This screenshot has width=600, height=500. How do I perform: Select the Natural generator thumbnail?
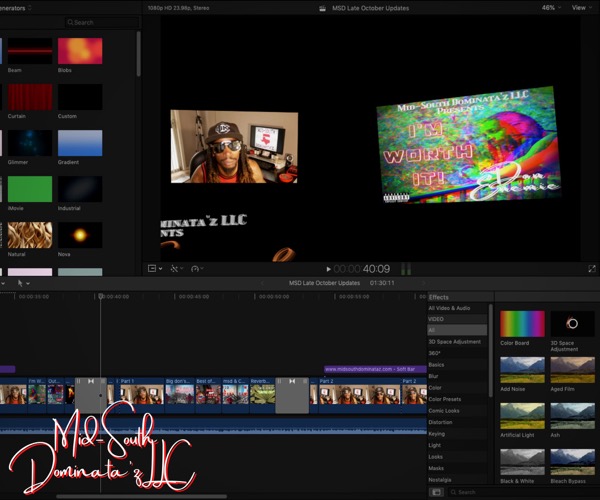30,235
